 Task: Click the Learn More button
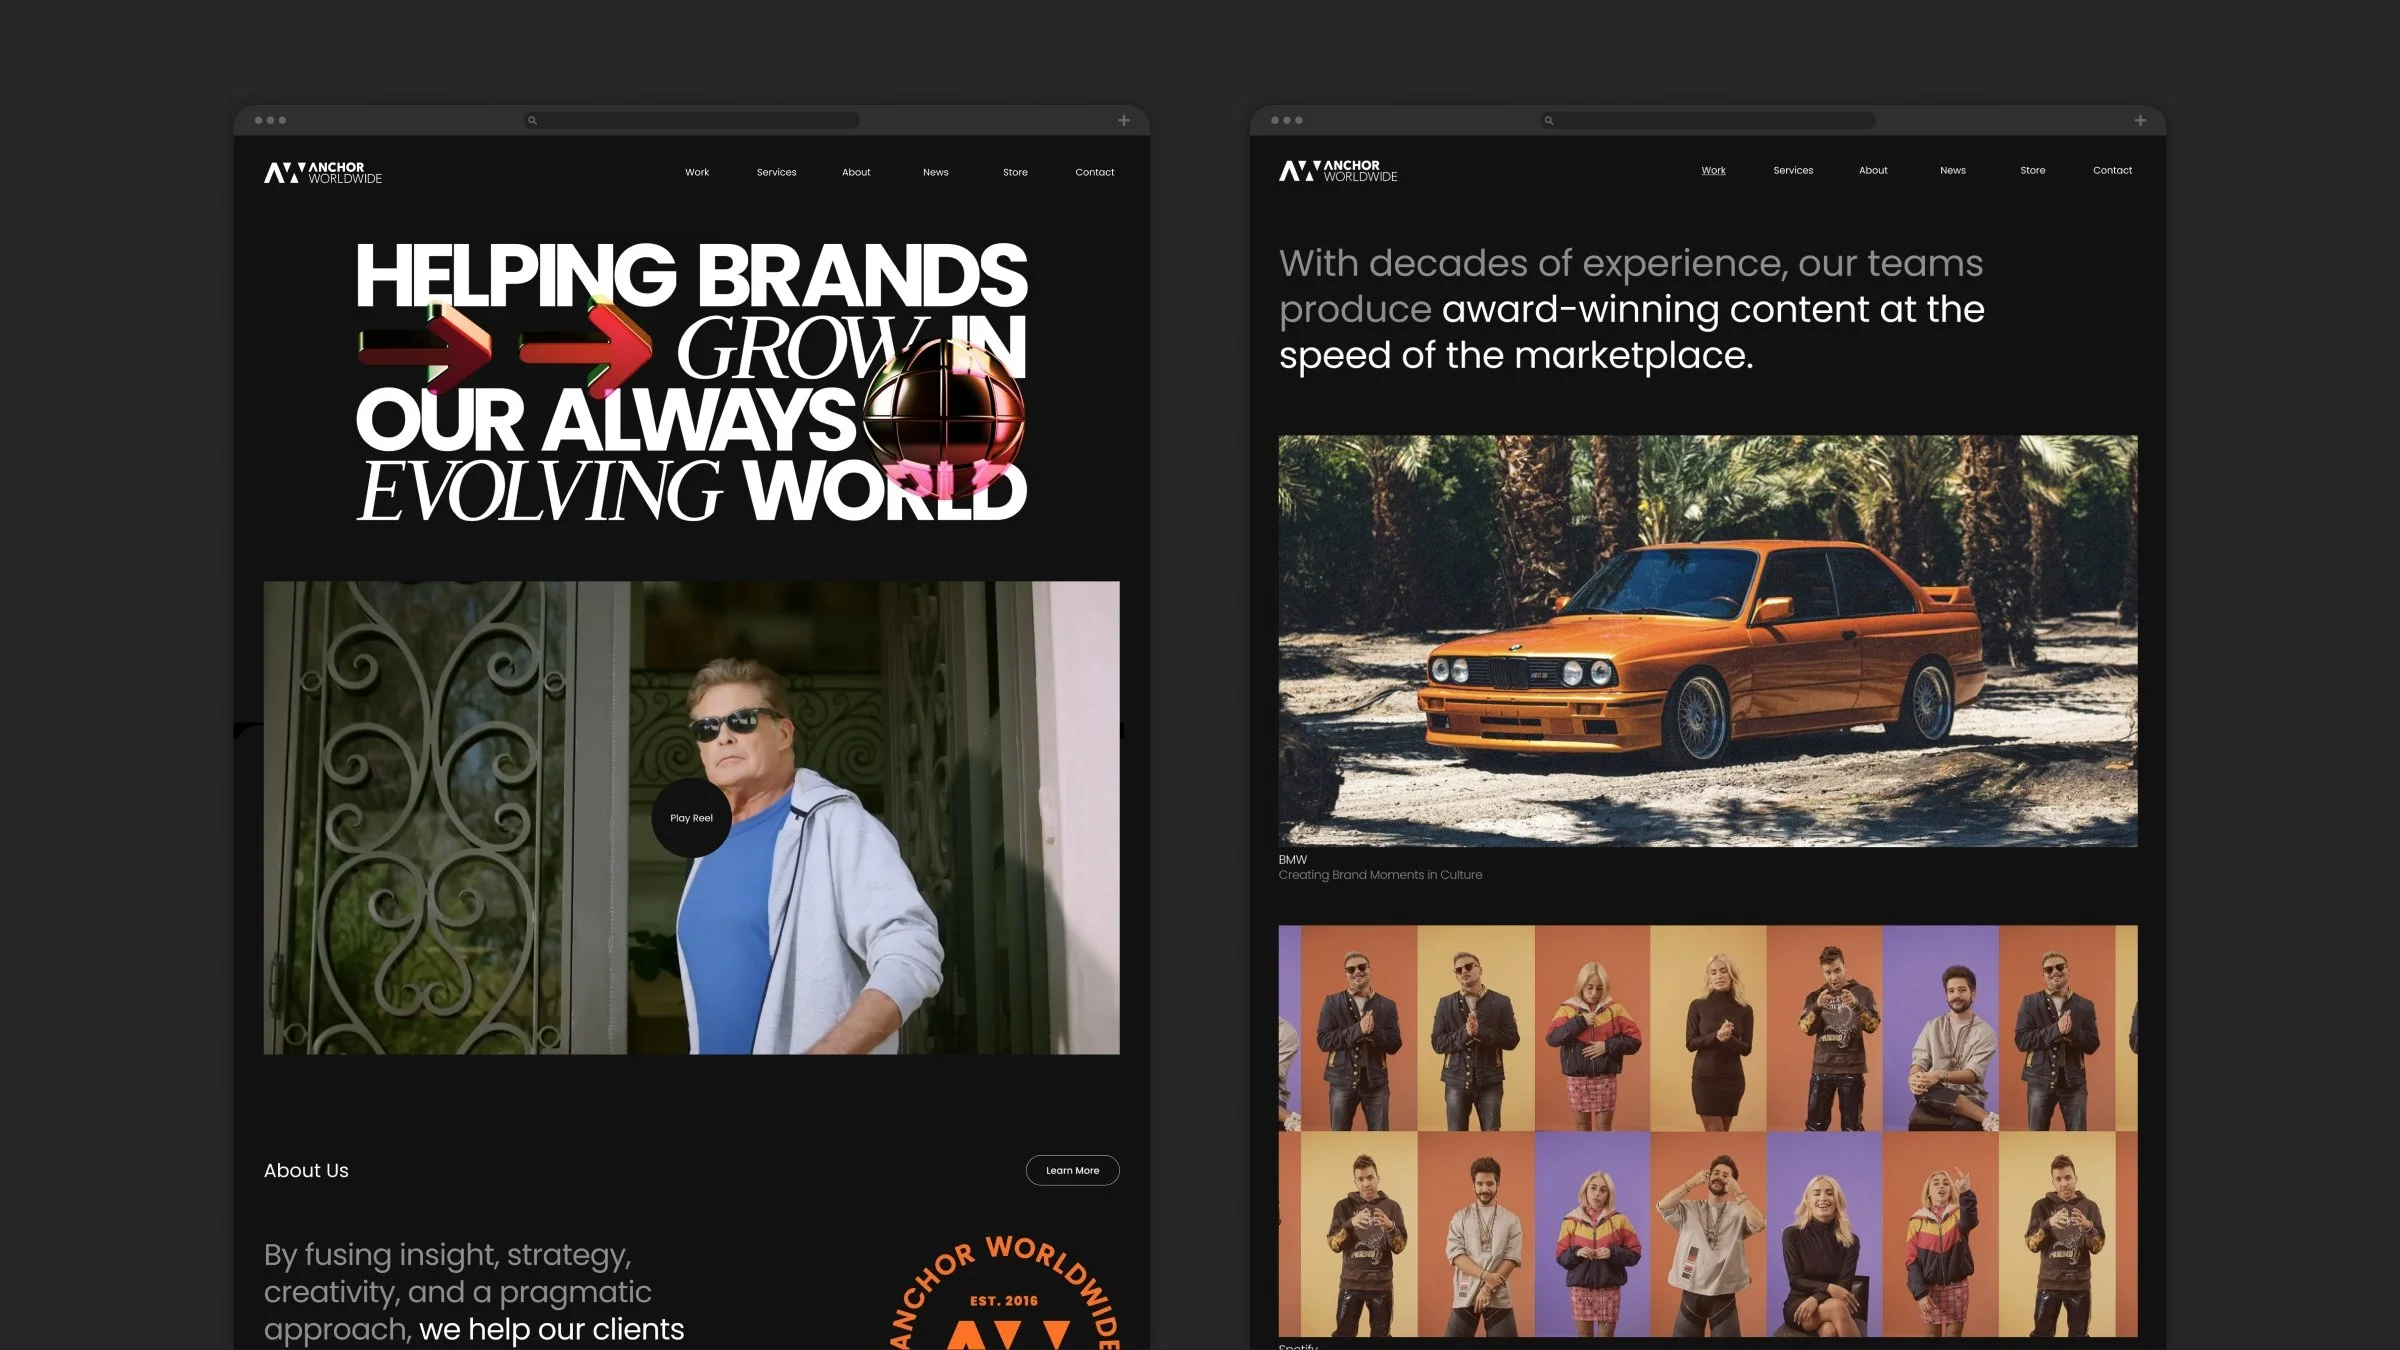1072,1170
